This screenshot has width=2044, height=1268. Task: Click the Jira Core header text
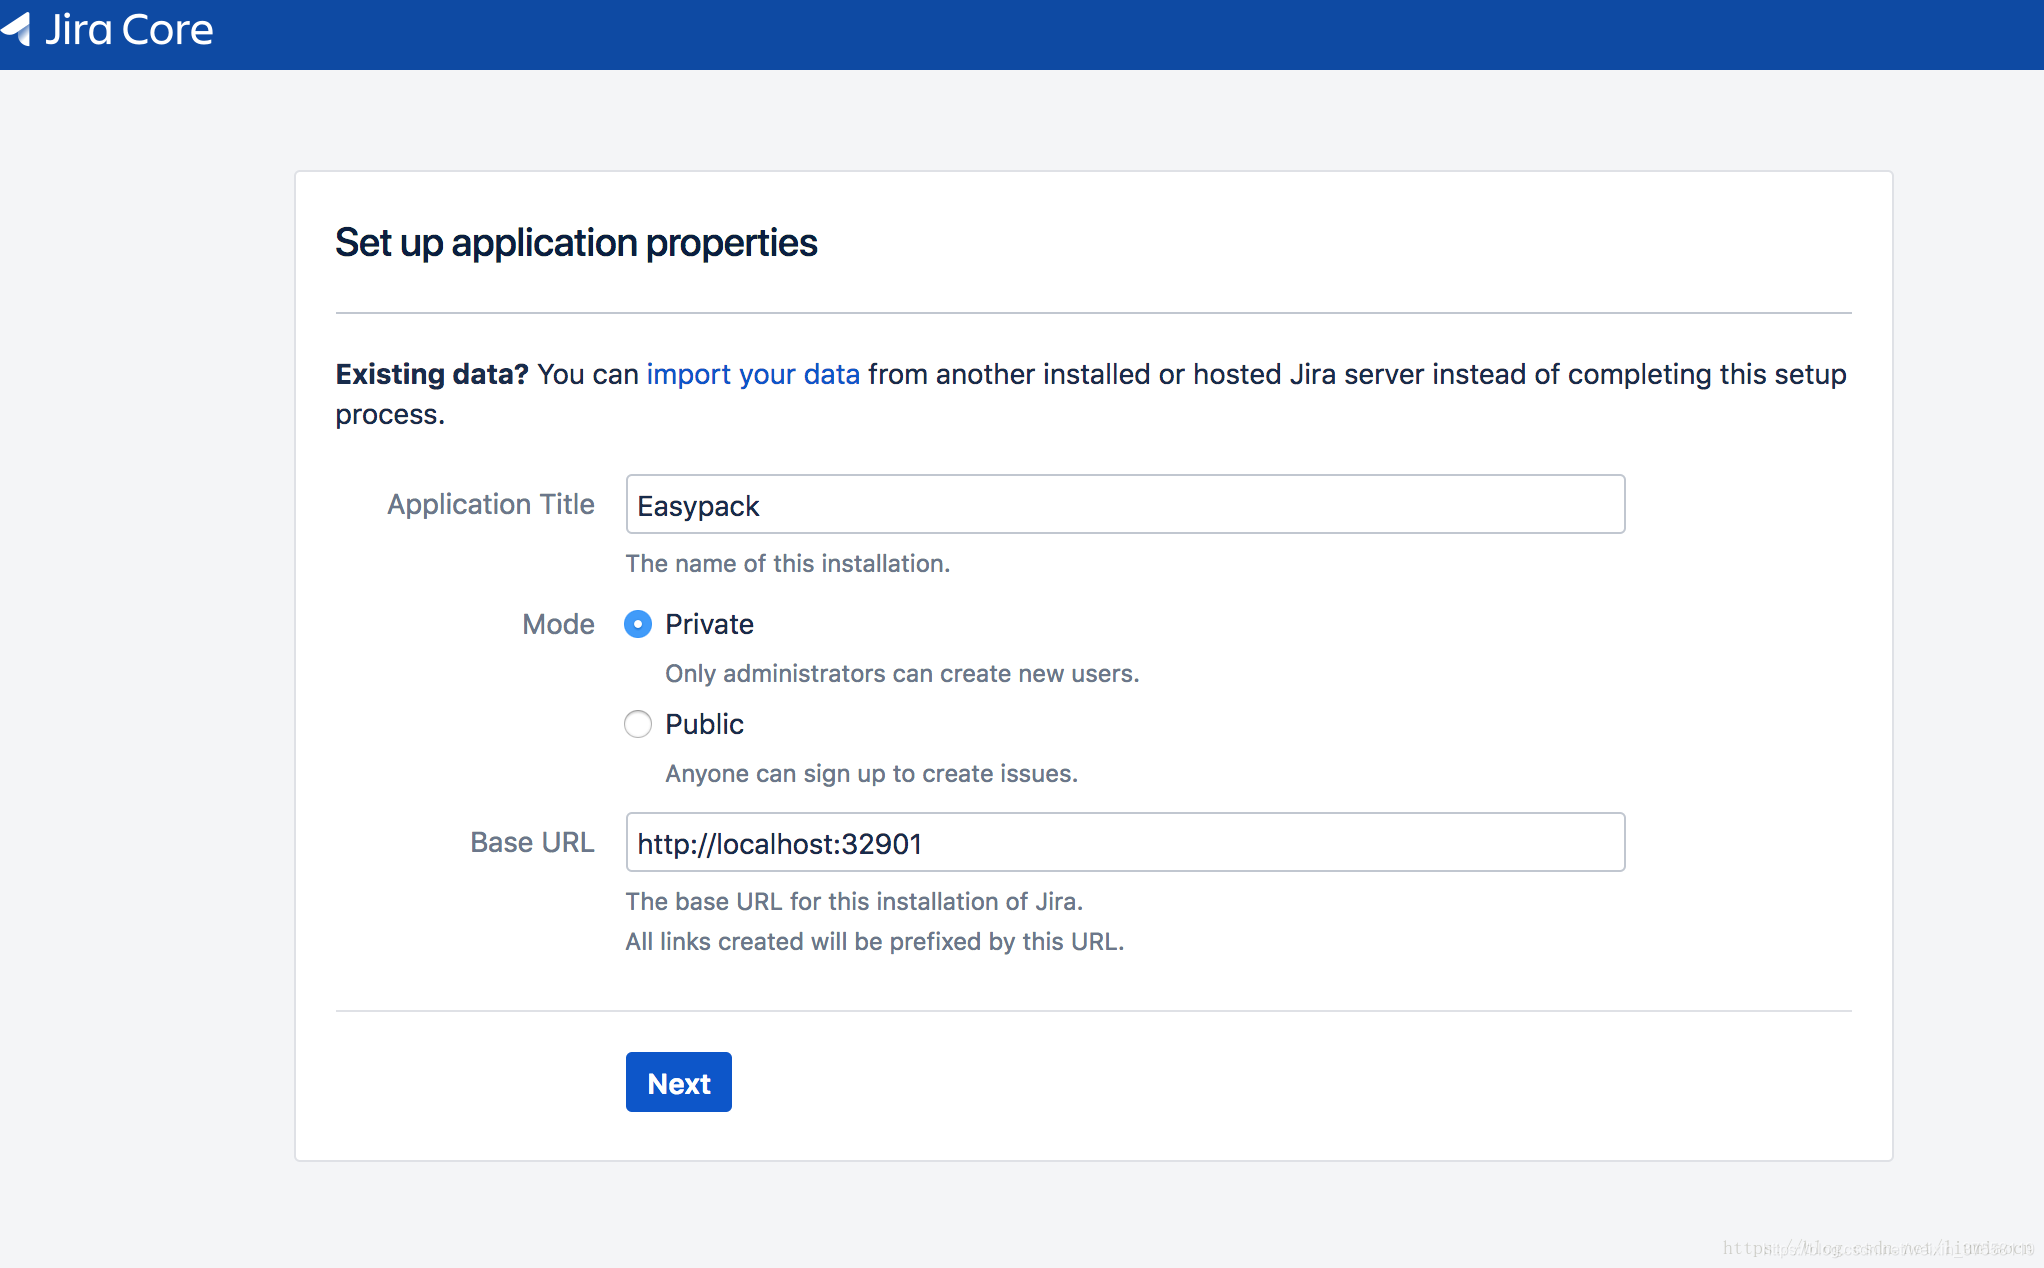coord(129,29)
